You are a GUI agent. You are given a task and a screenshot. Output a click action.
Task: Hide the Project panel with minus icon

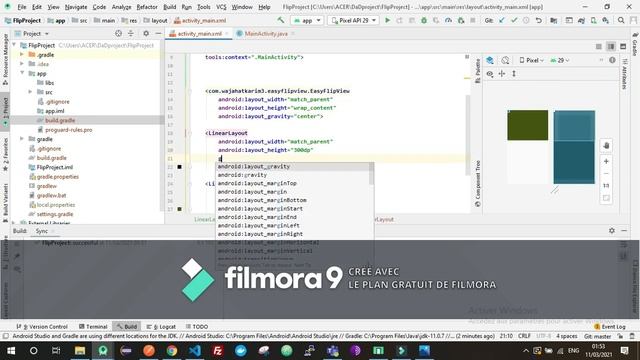click(158, 33)
